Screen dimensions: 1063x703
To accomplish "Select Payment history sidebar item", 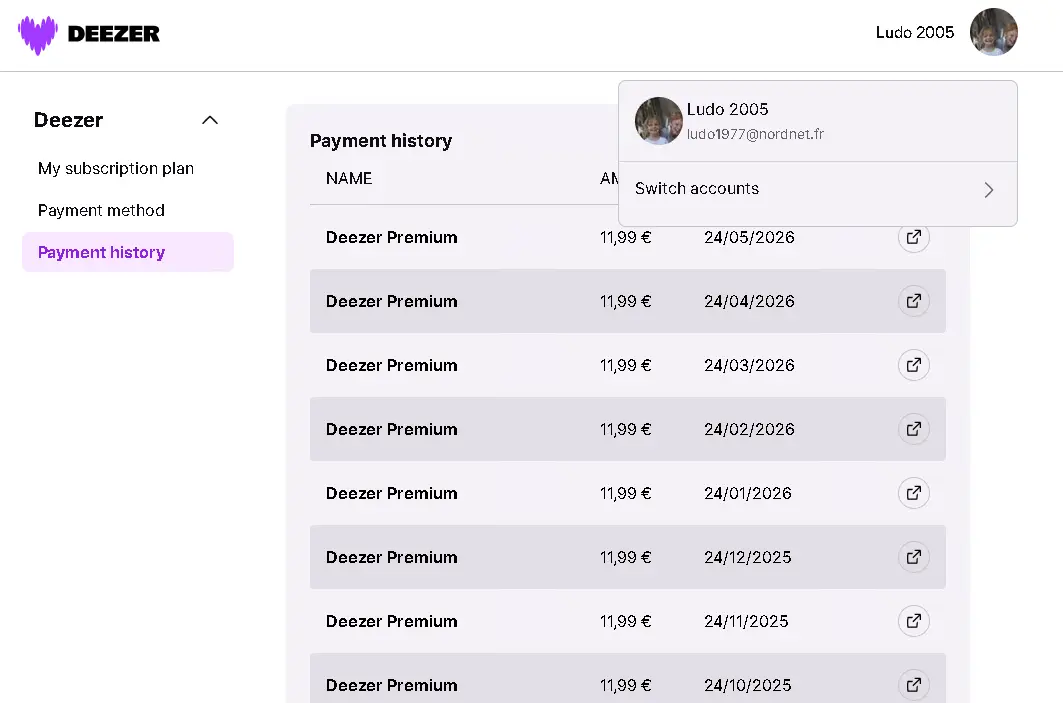I will (x=128, y=252).
